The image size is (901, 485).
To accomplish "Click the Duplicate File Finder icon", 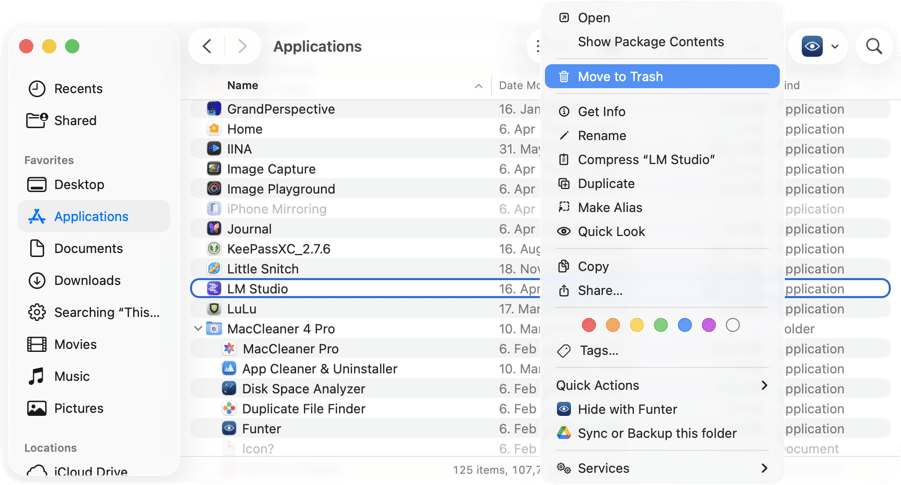I will (229, 409).
